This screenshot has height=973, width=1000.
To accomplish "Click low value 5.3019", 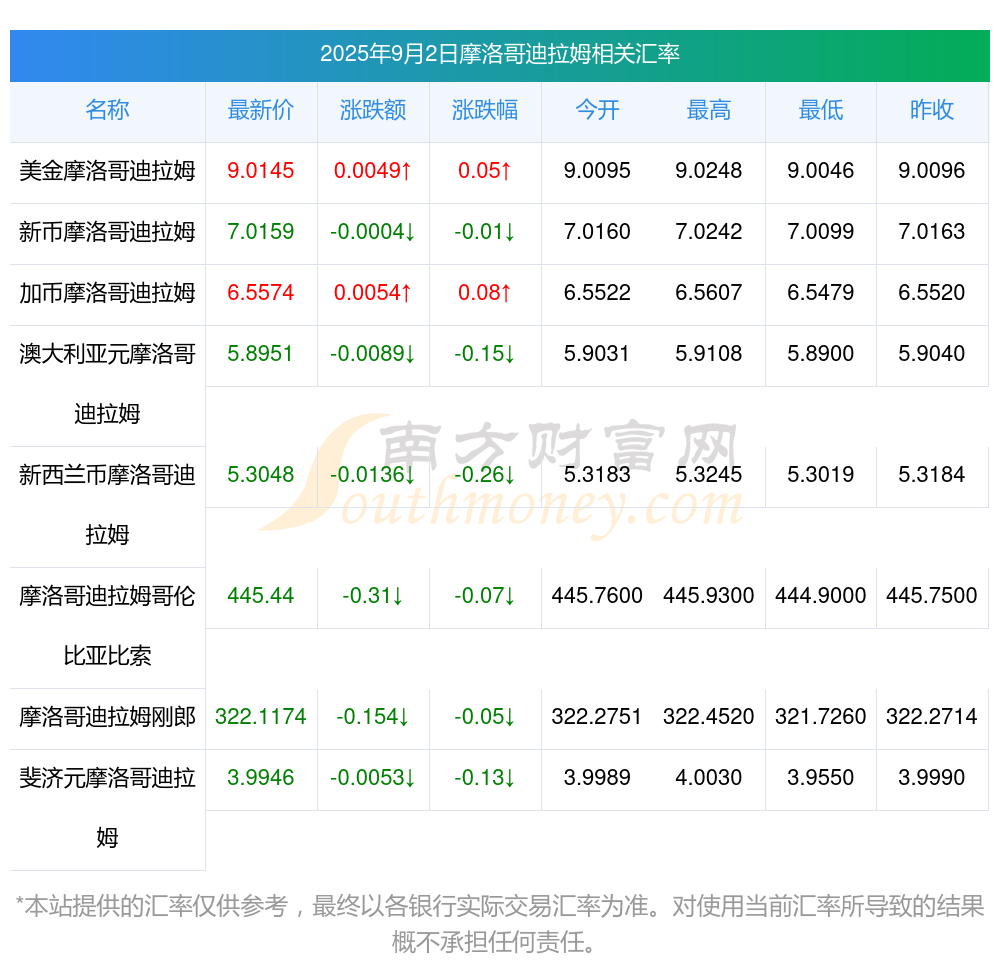I will 821,474.
